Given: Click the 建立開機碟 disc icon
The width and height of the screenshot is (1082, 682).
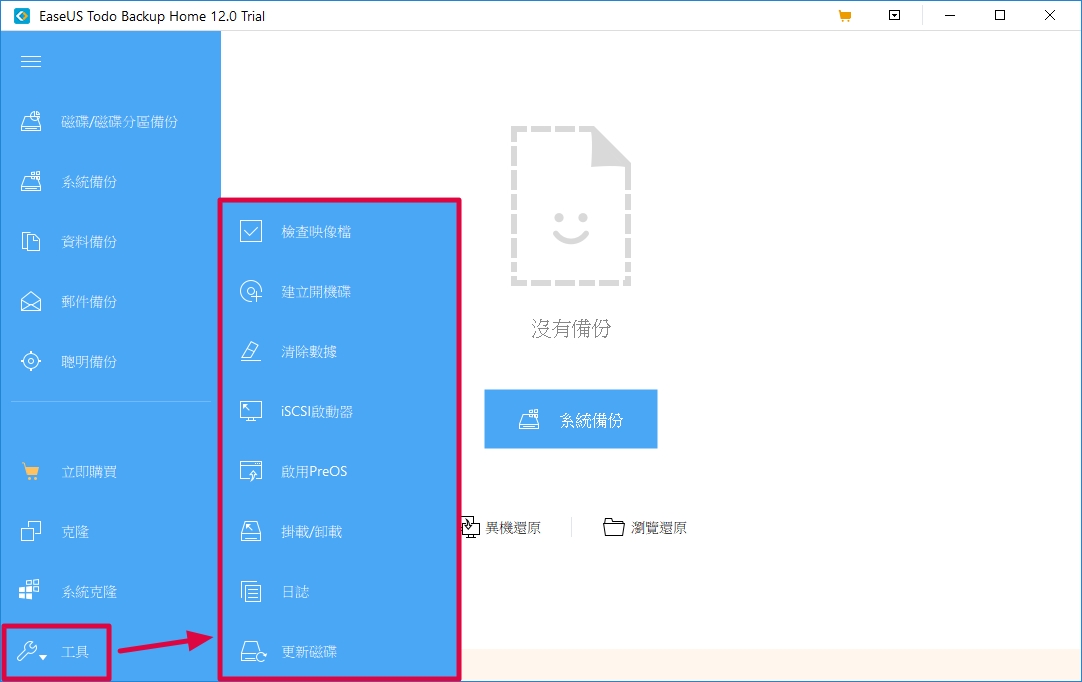Looking at the screenshot, I should coord(250,291).
